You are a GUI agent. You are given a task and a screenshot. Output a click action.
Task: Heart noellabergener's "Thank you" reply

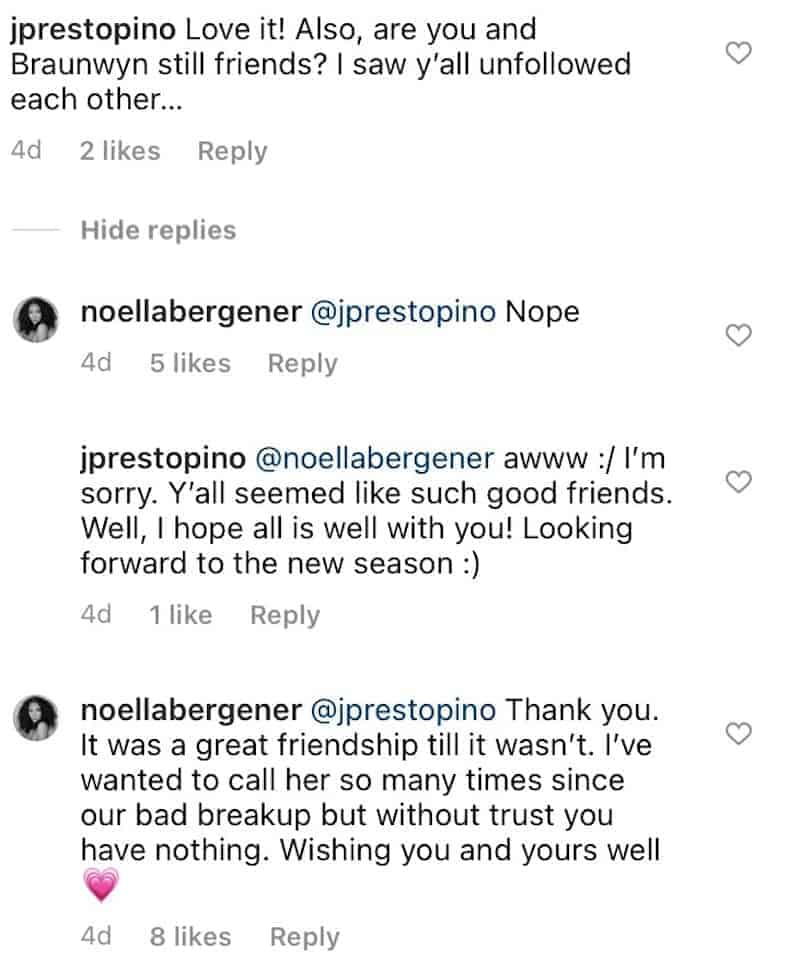(737, 735)
